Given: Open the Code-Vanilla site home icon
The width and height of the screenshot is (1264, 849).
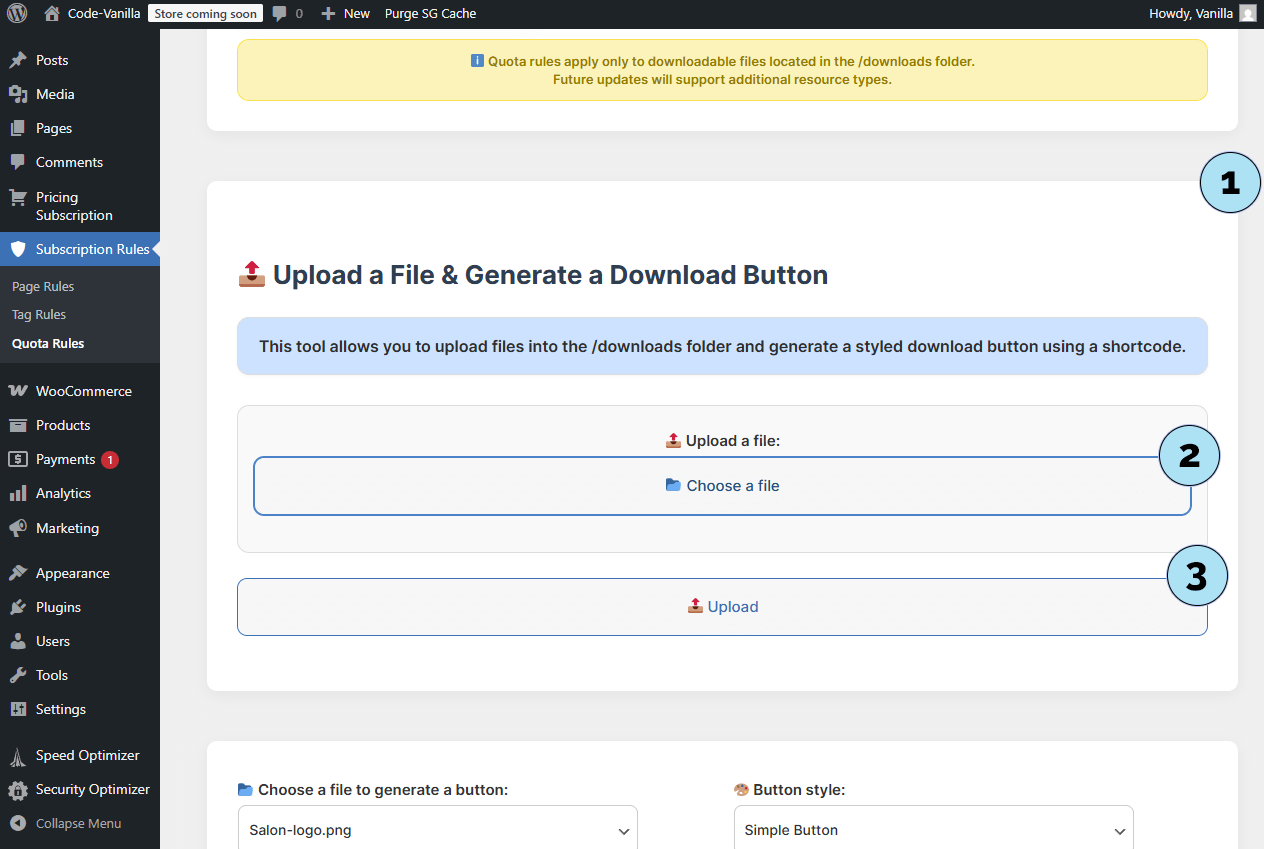Looking at the screenshot, I should 52,13.
